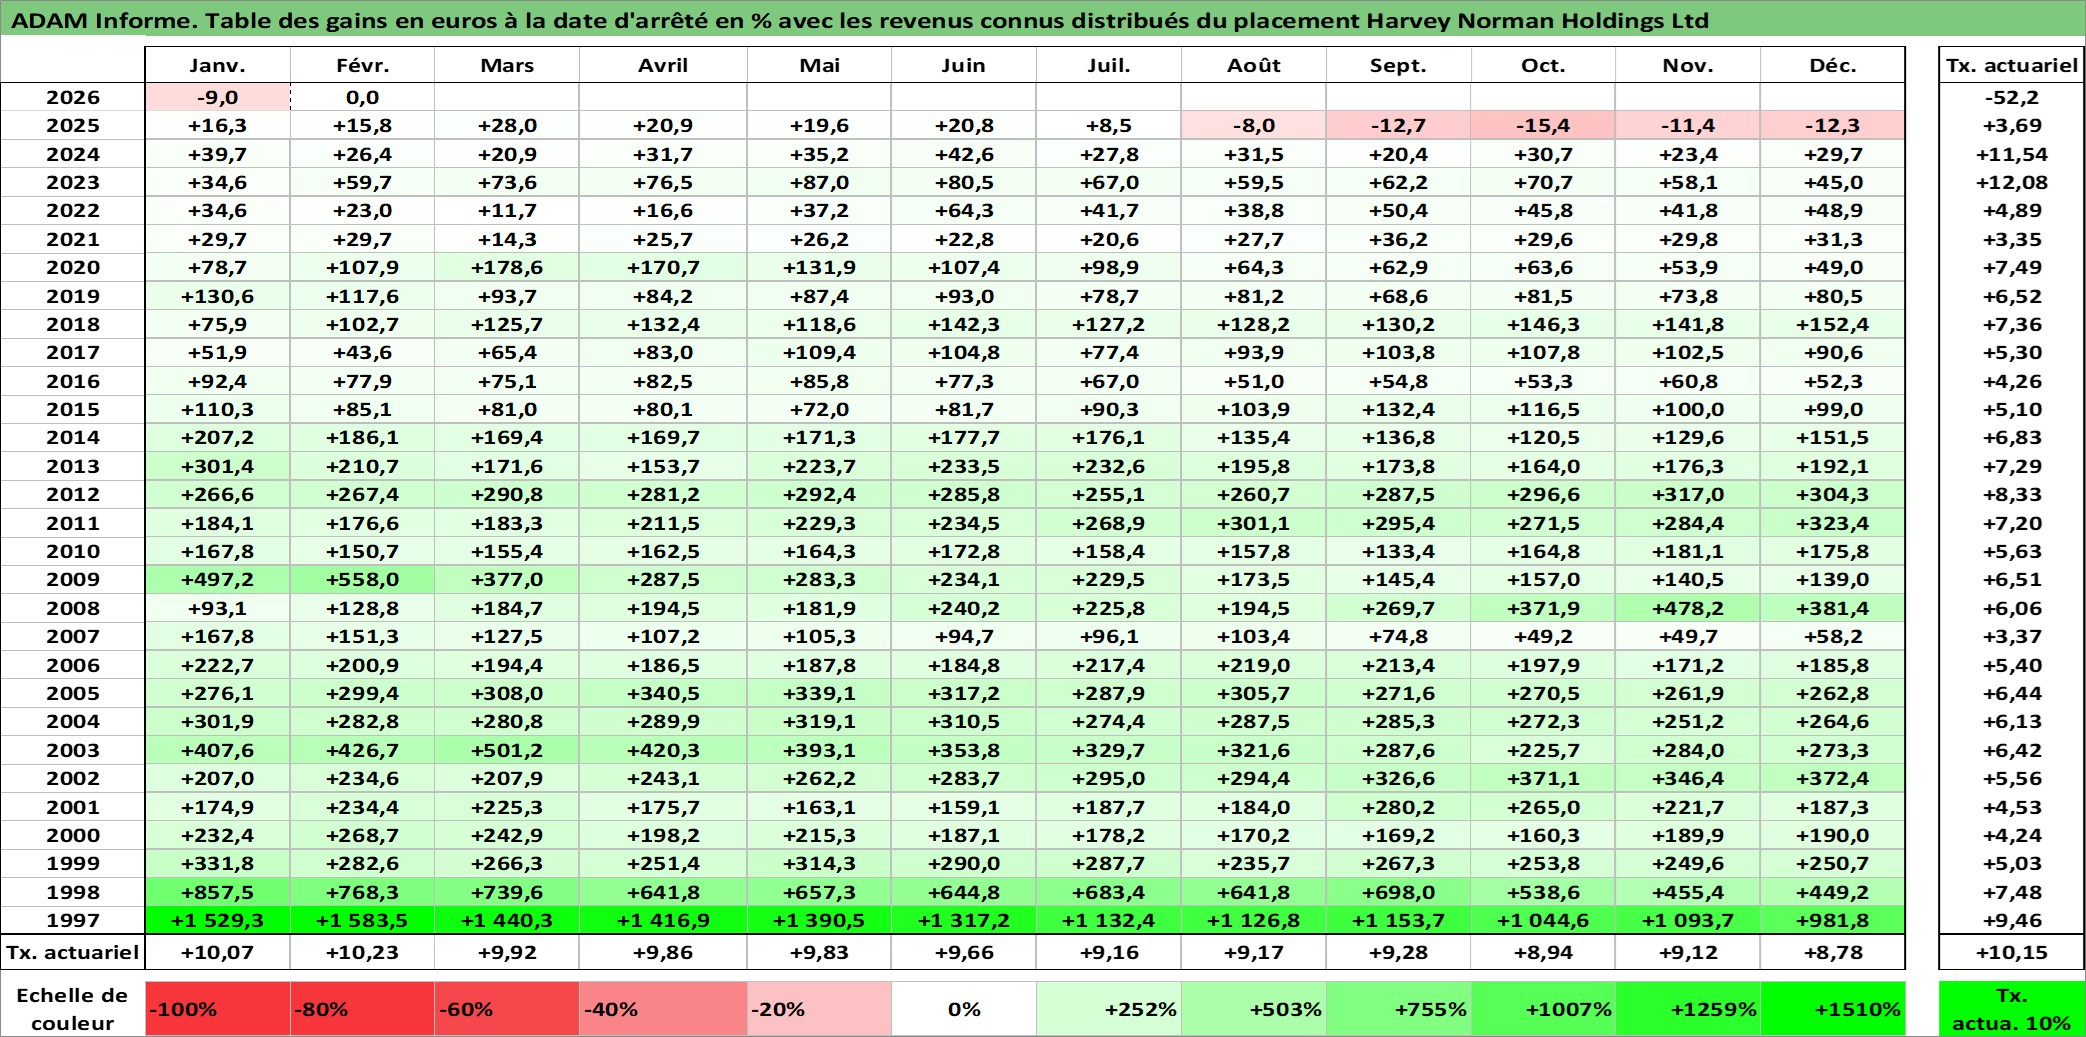Select the -8,0 cell for August 2025

1253,125
